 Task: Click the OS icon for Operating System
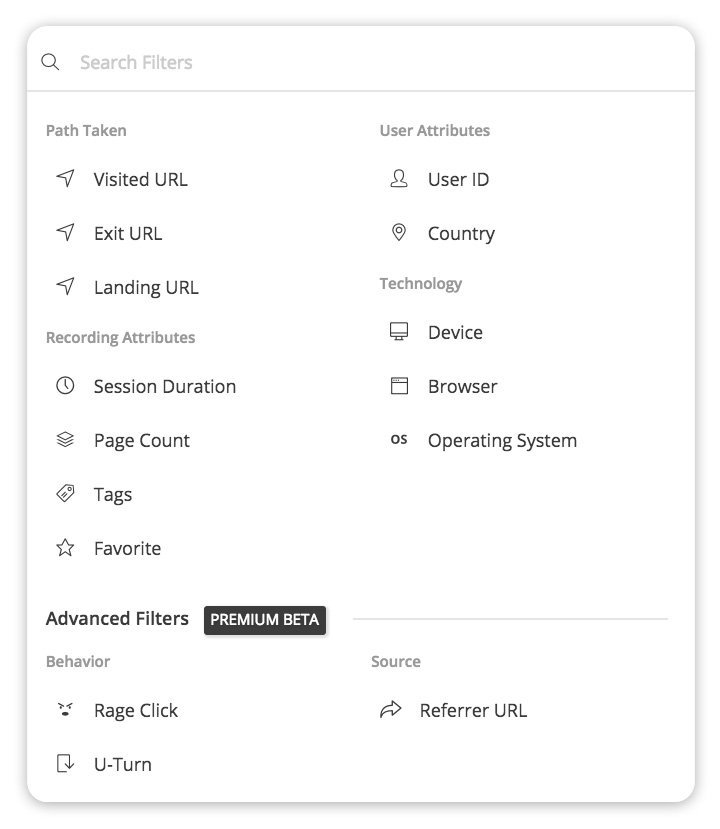coord(399,439)
